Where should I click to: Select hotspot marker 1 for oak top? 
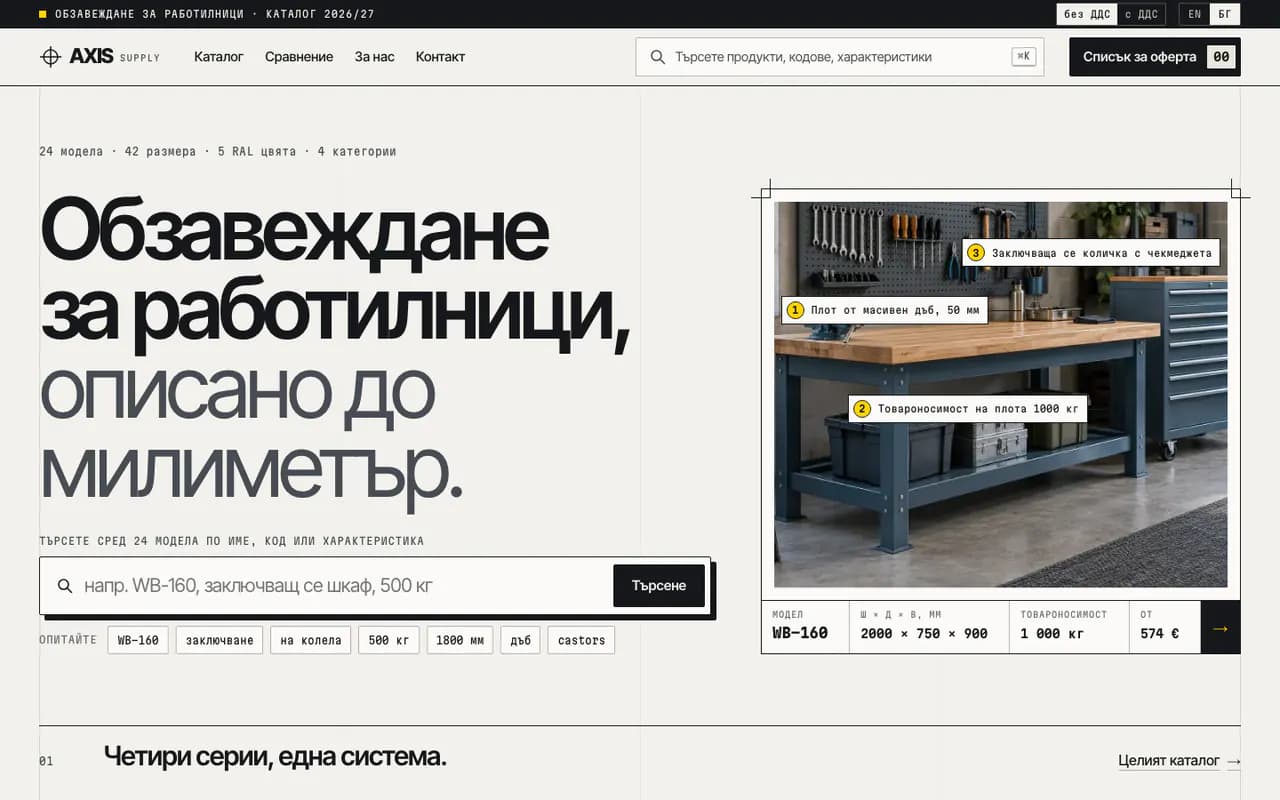(x=795, y=310)
